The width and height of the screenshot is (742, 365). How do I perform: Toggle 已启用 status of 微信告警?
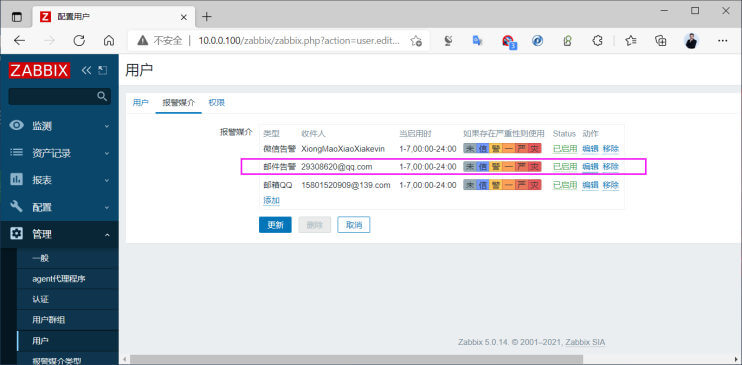(565, 149)
